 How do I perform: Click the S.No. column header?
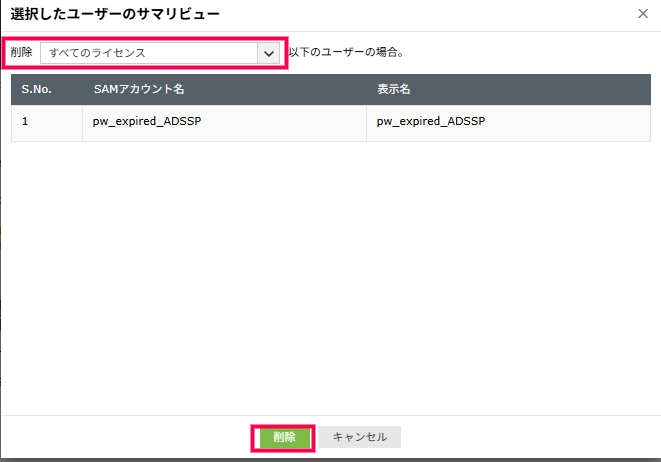(36, 89)
